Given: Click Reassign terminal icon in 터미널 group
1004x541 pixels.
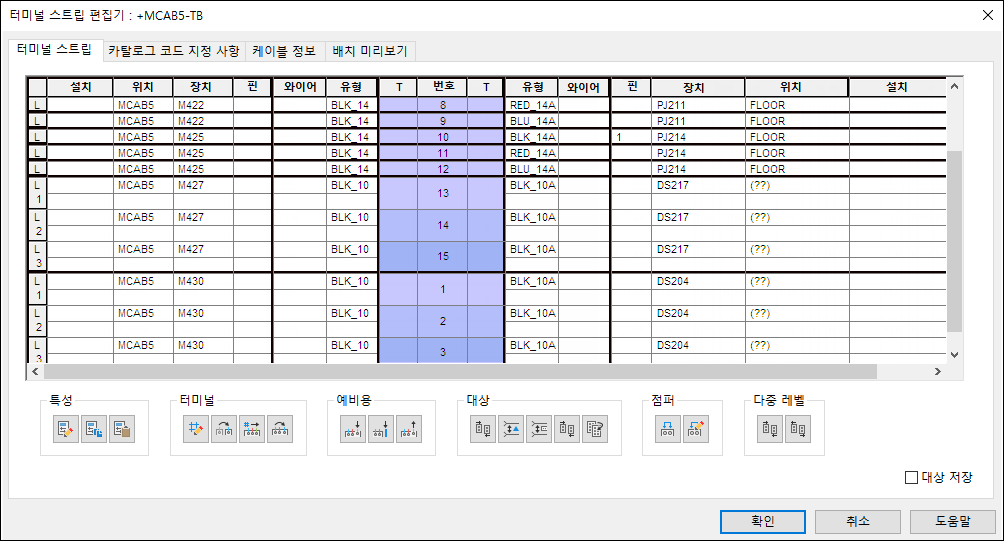Looking at the screenshot, I should click(224, 429).
